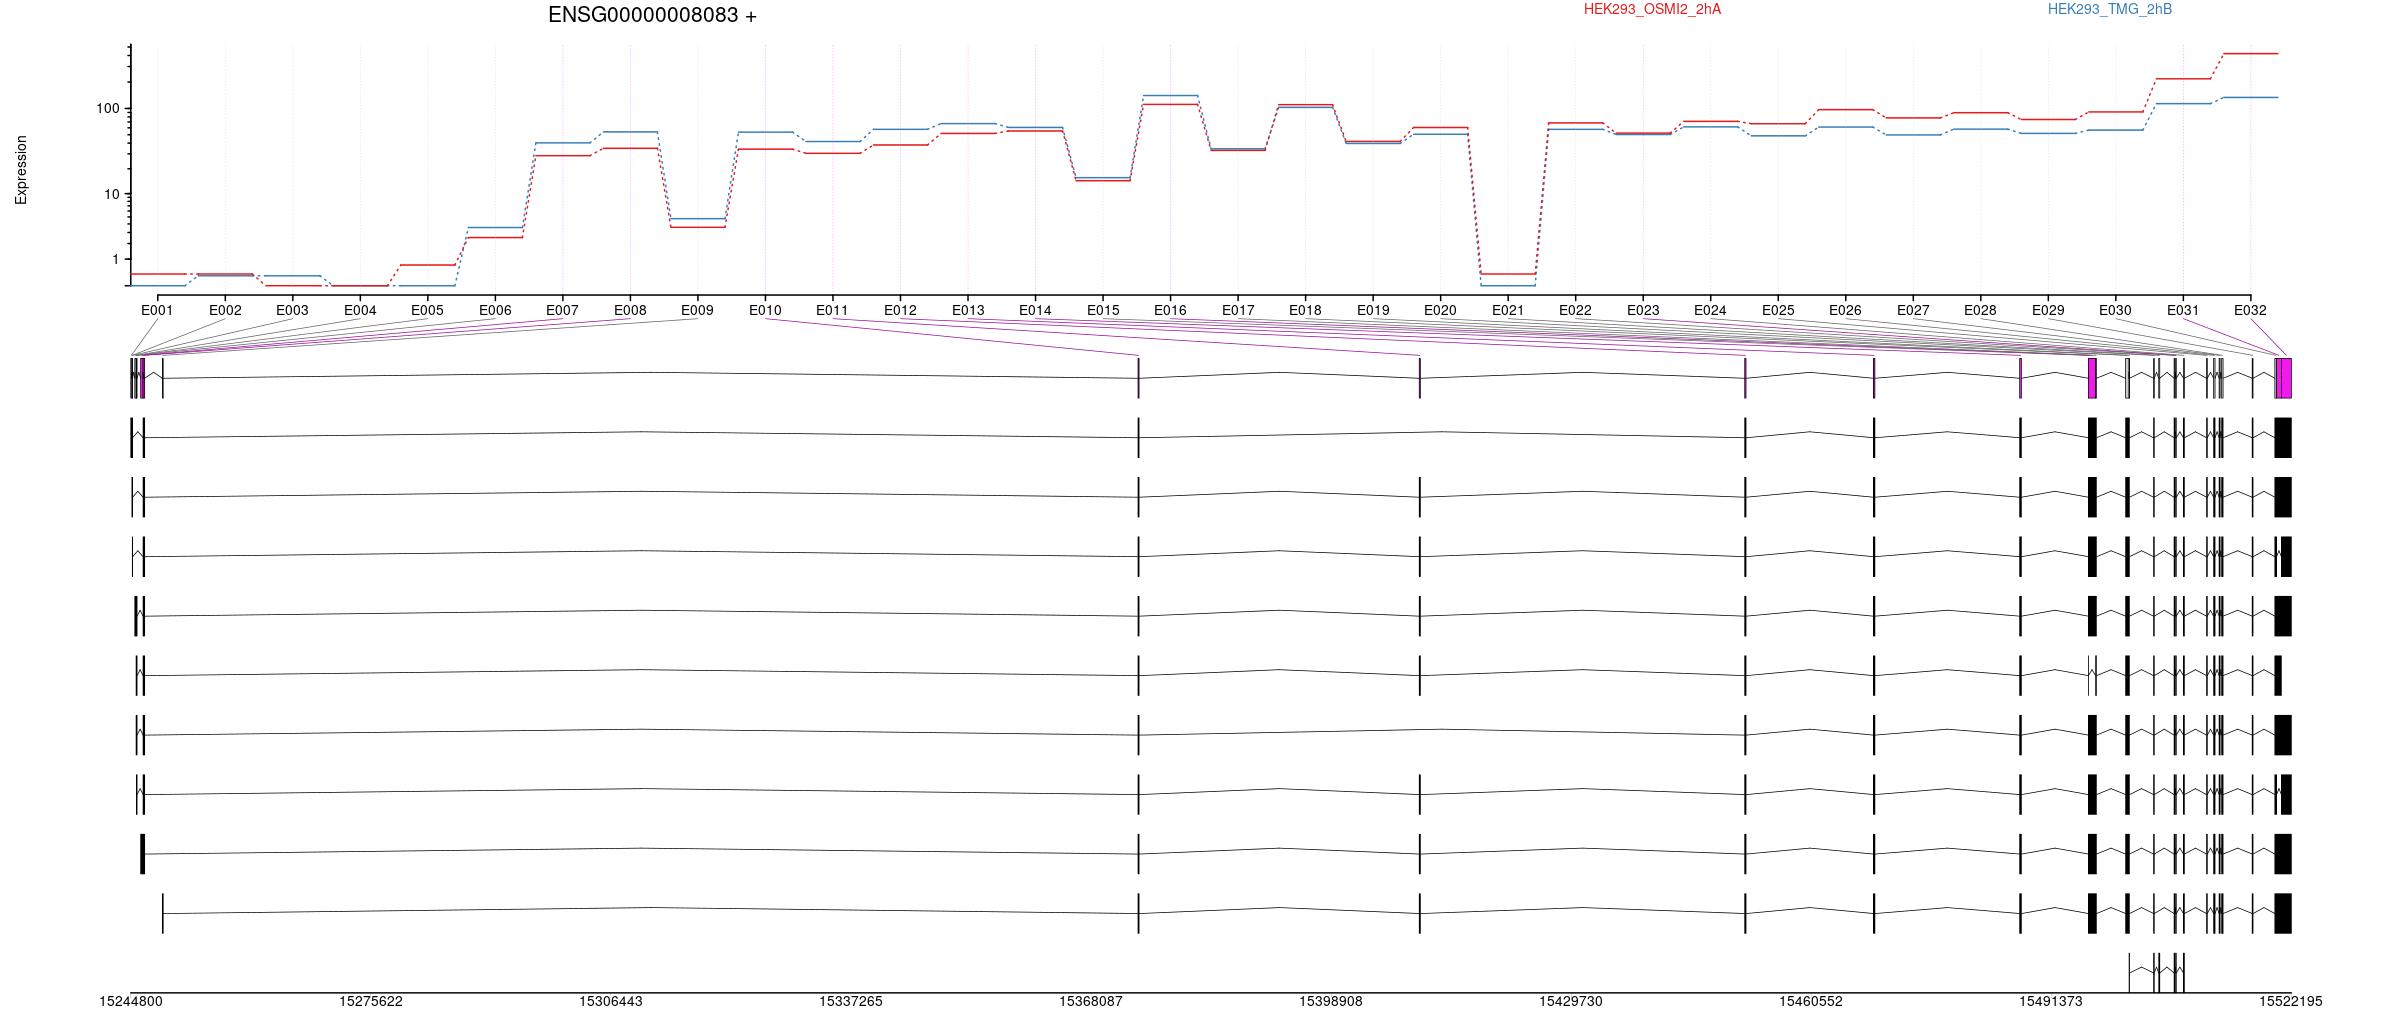The image size is (2400, 1019).
Task: Click genomic coordinate 15244800
Action: pyautogui.click(x=131, y=1001)
